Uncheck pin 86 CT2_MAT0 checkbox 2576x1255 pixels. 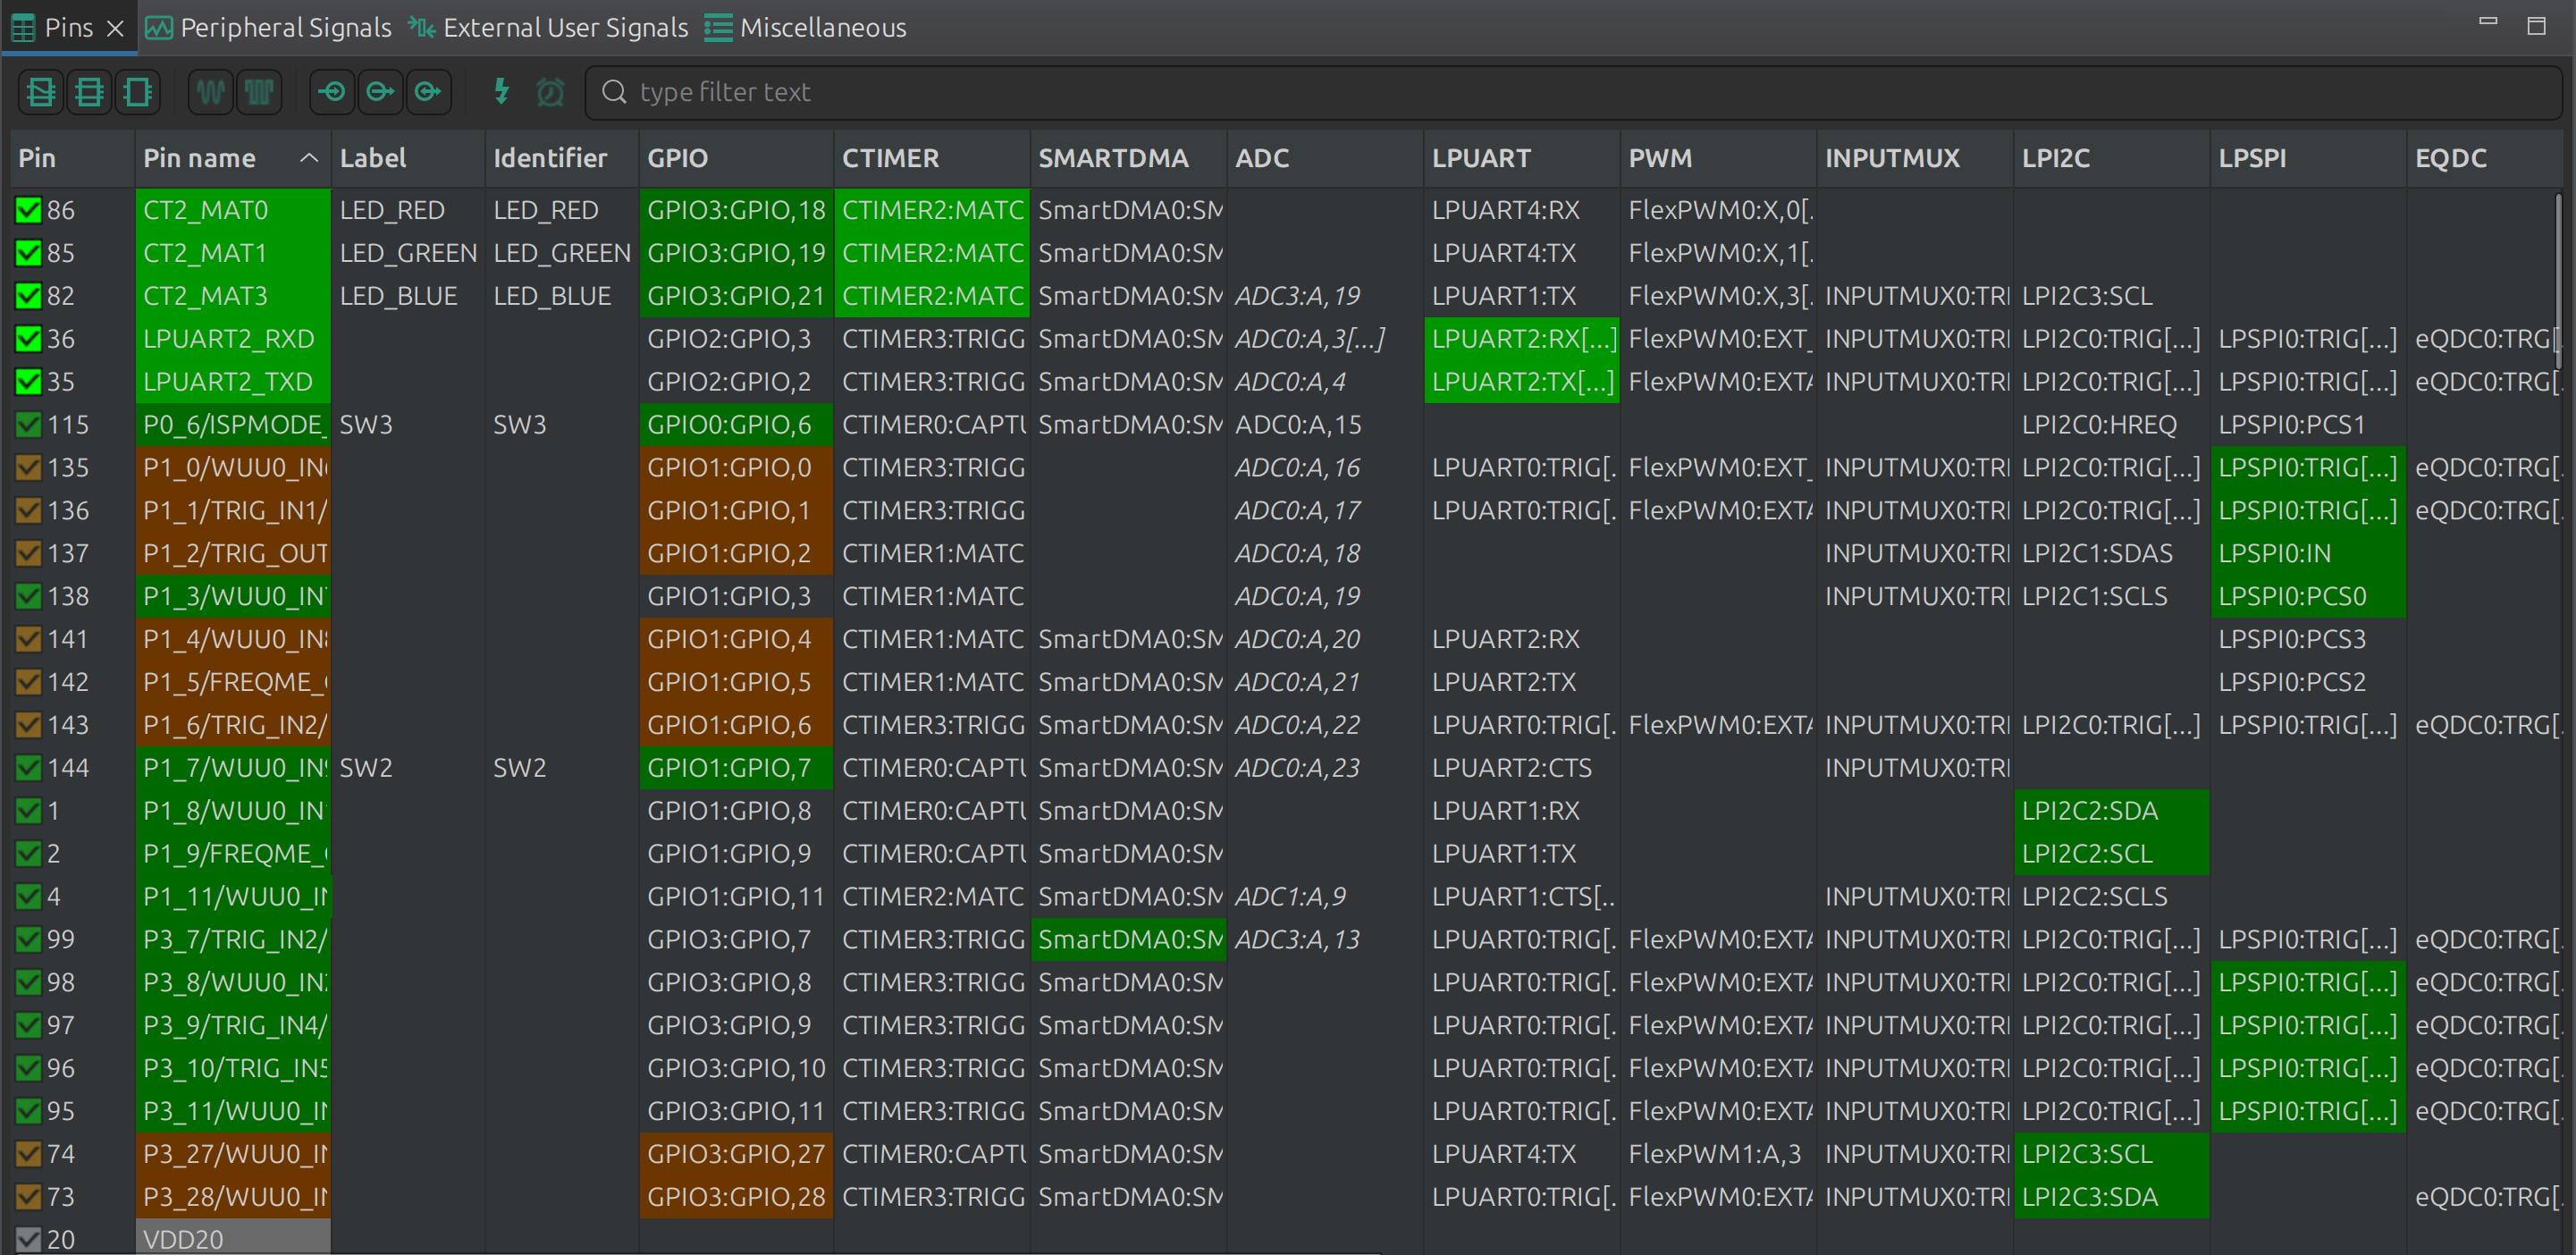[x=28, y=210]
